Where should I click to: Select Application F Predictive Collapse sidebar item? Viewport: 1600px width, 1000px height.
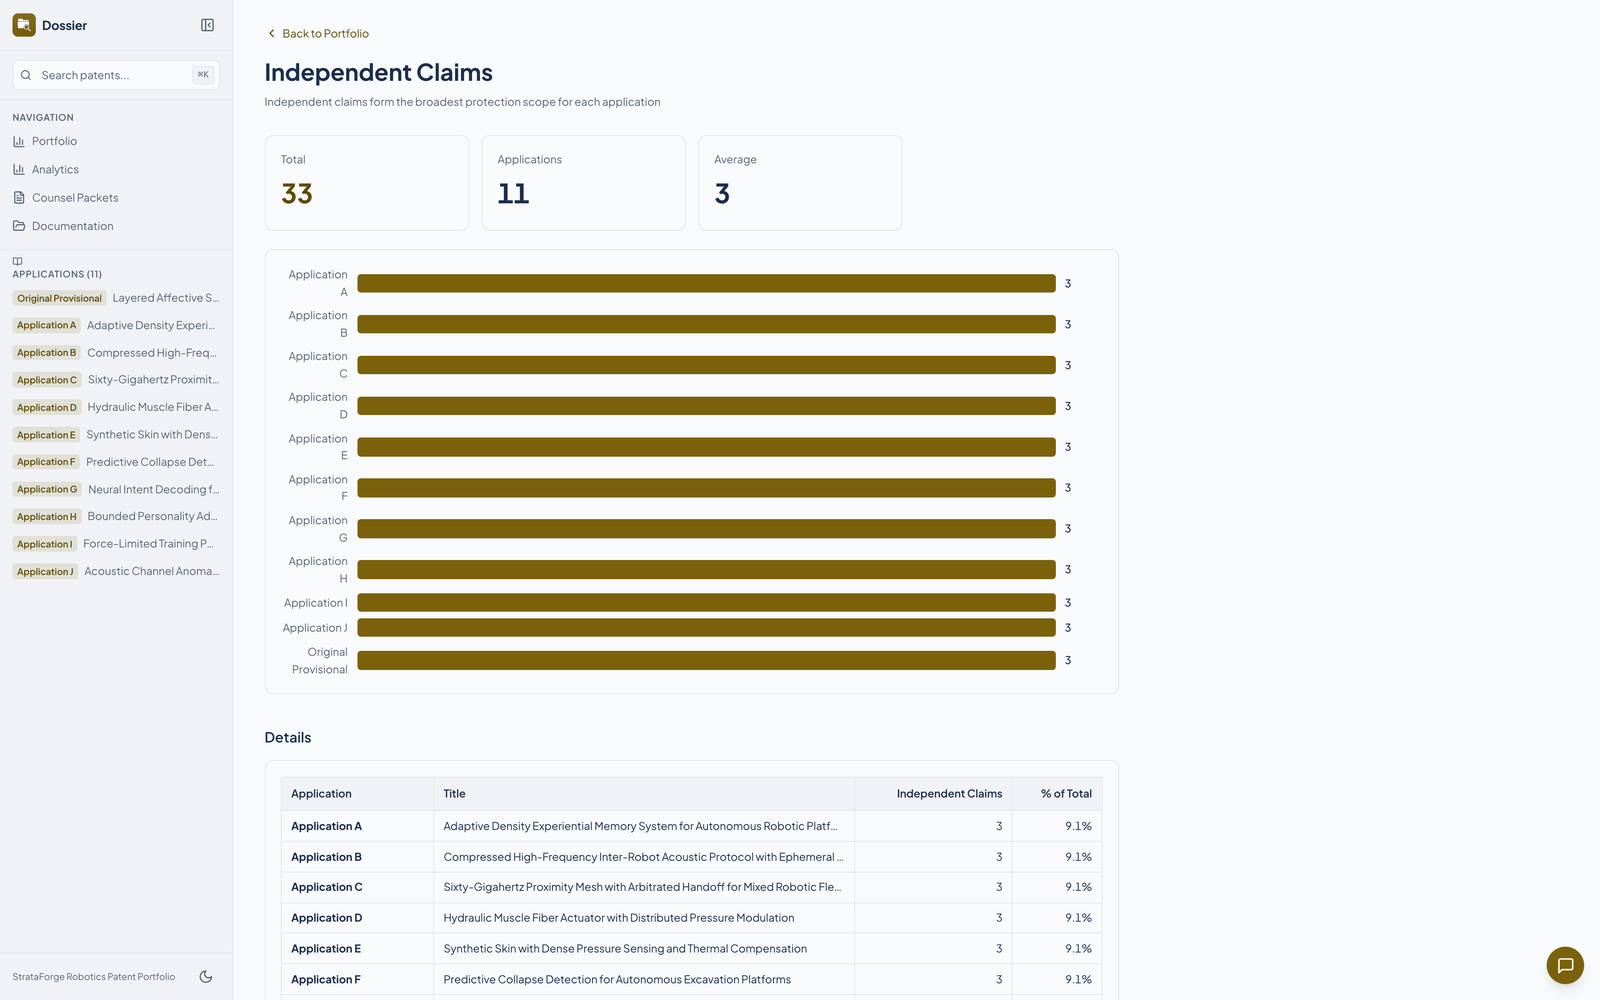[x=116, y=462]
